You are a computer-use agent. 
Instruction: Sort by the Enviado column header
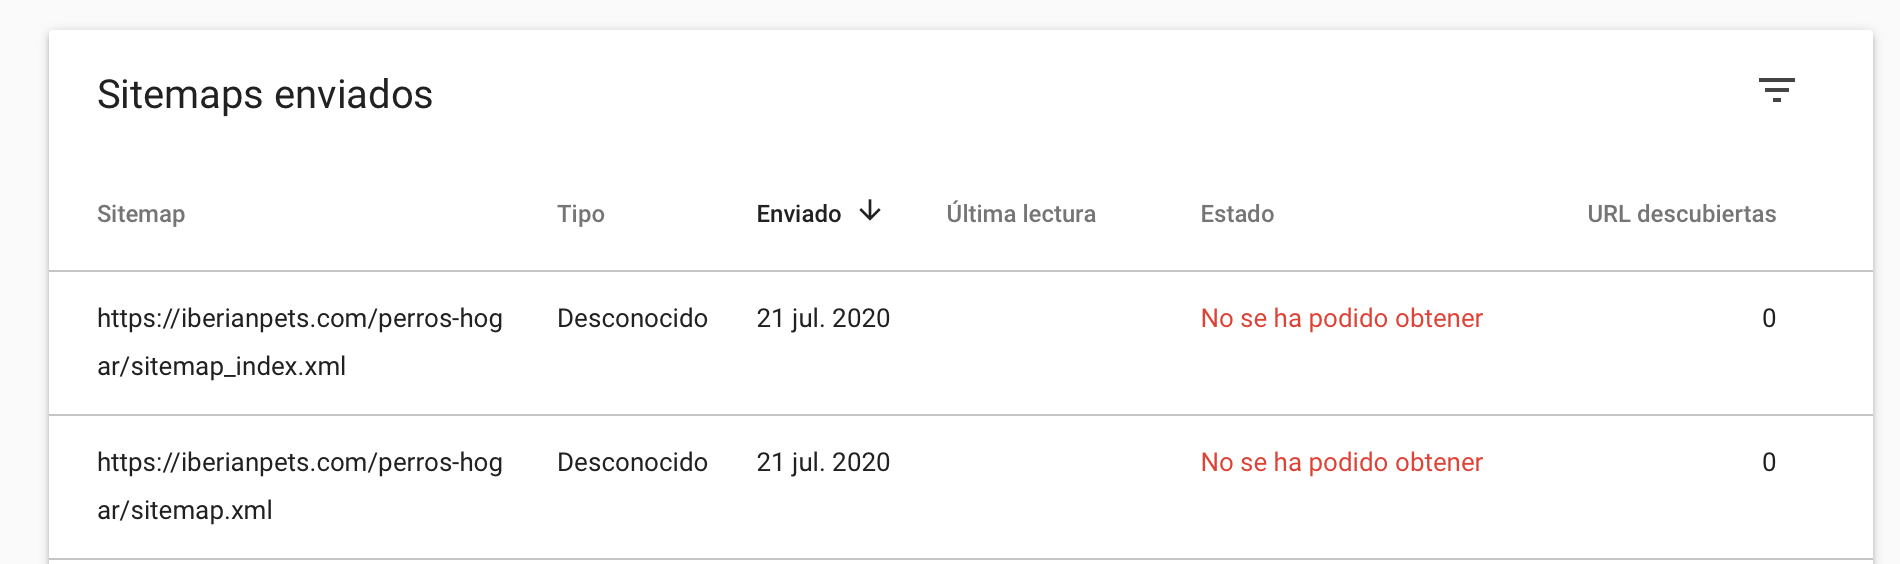799,214
